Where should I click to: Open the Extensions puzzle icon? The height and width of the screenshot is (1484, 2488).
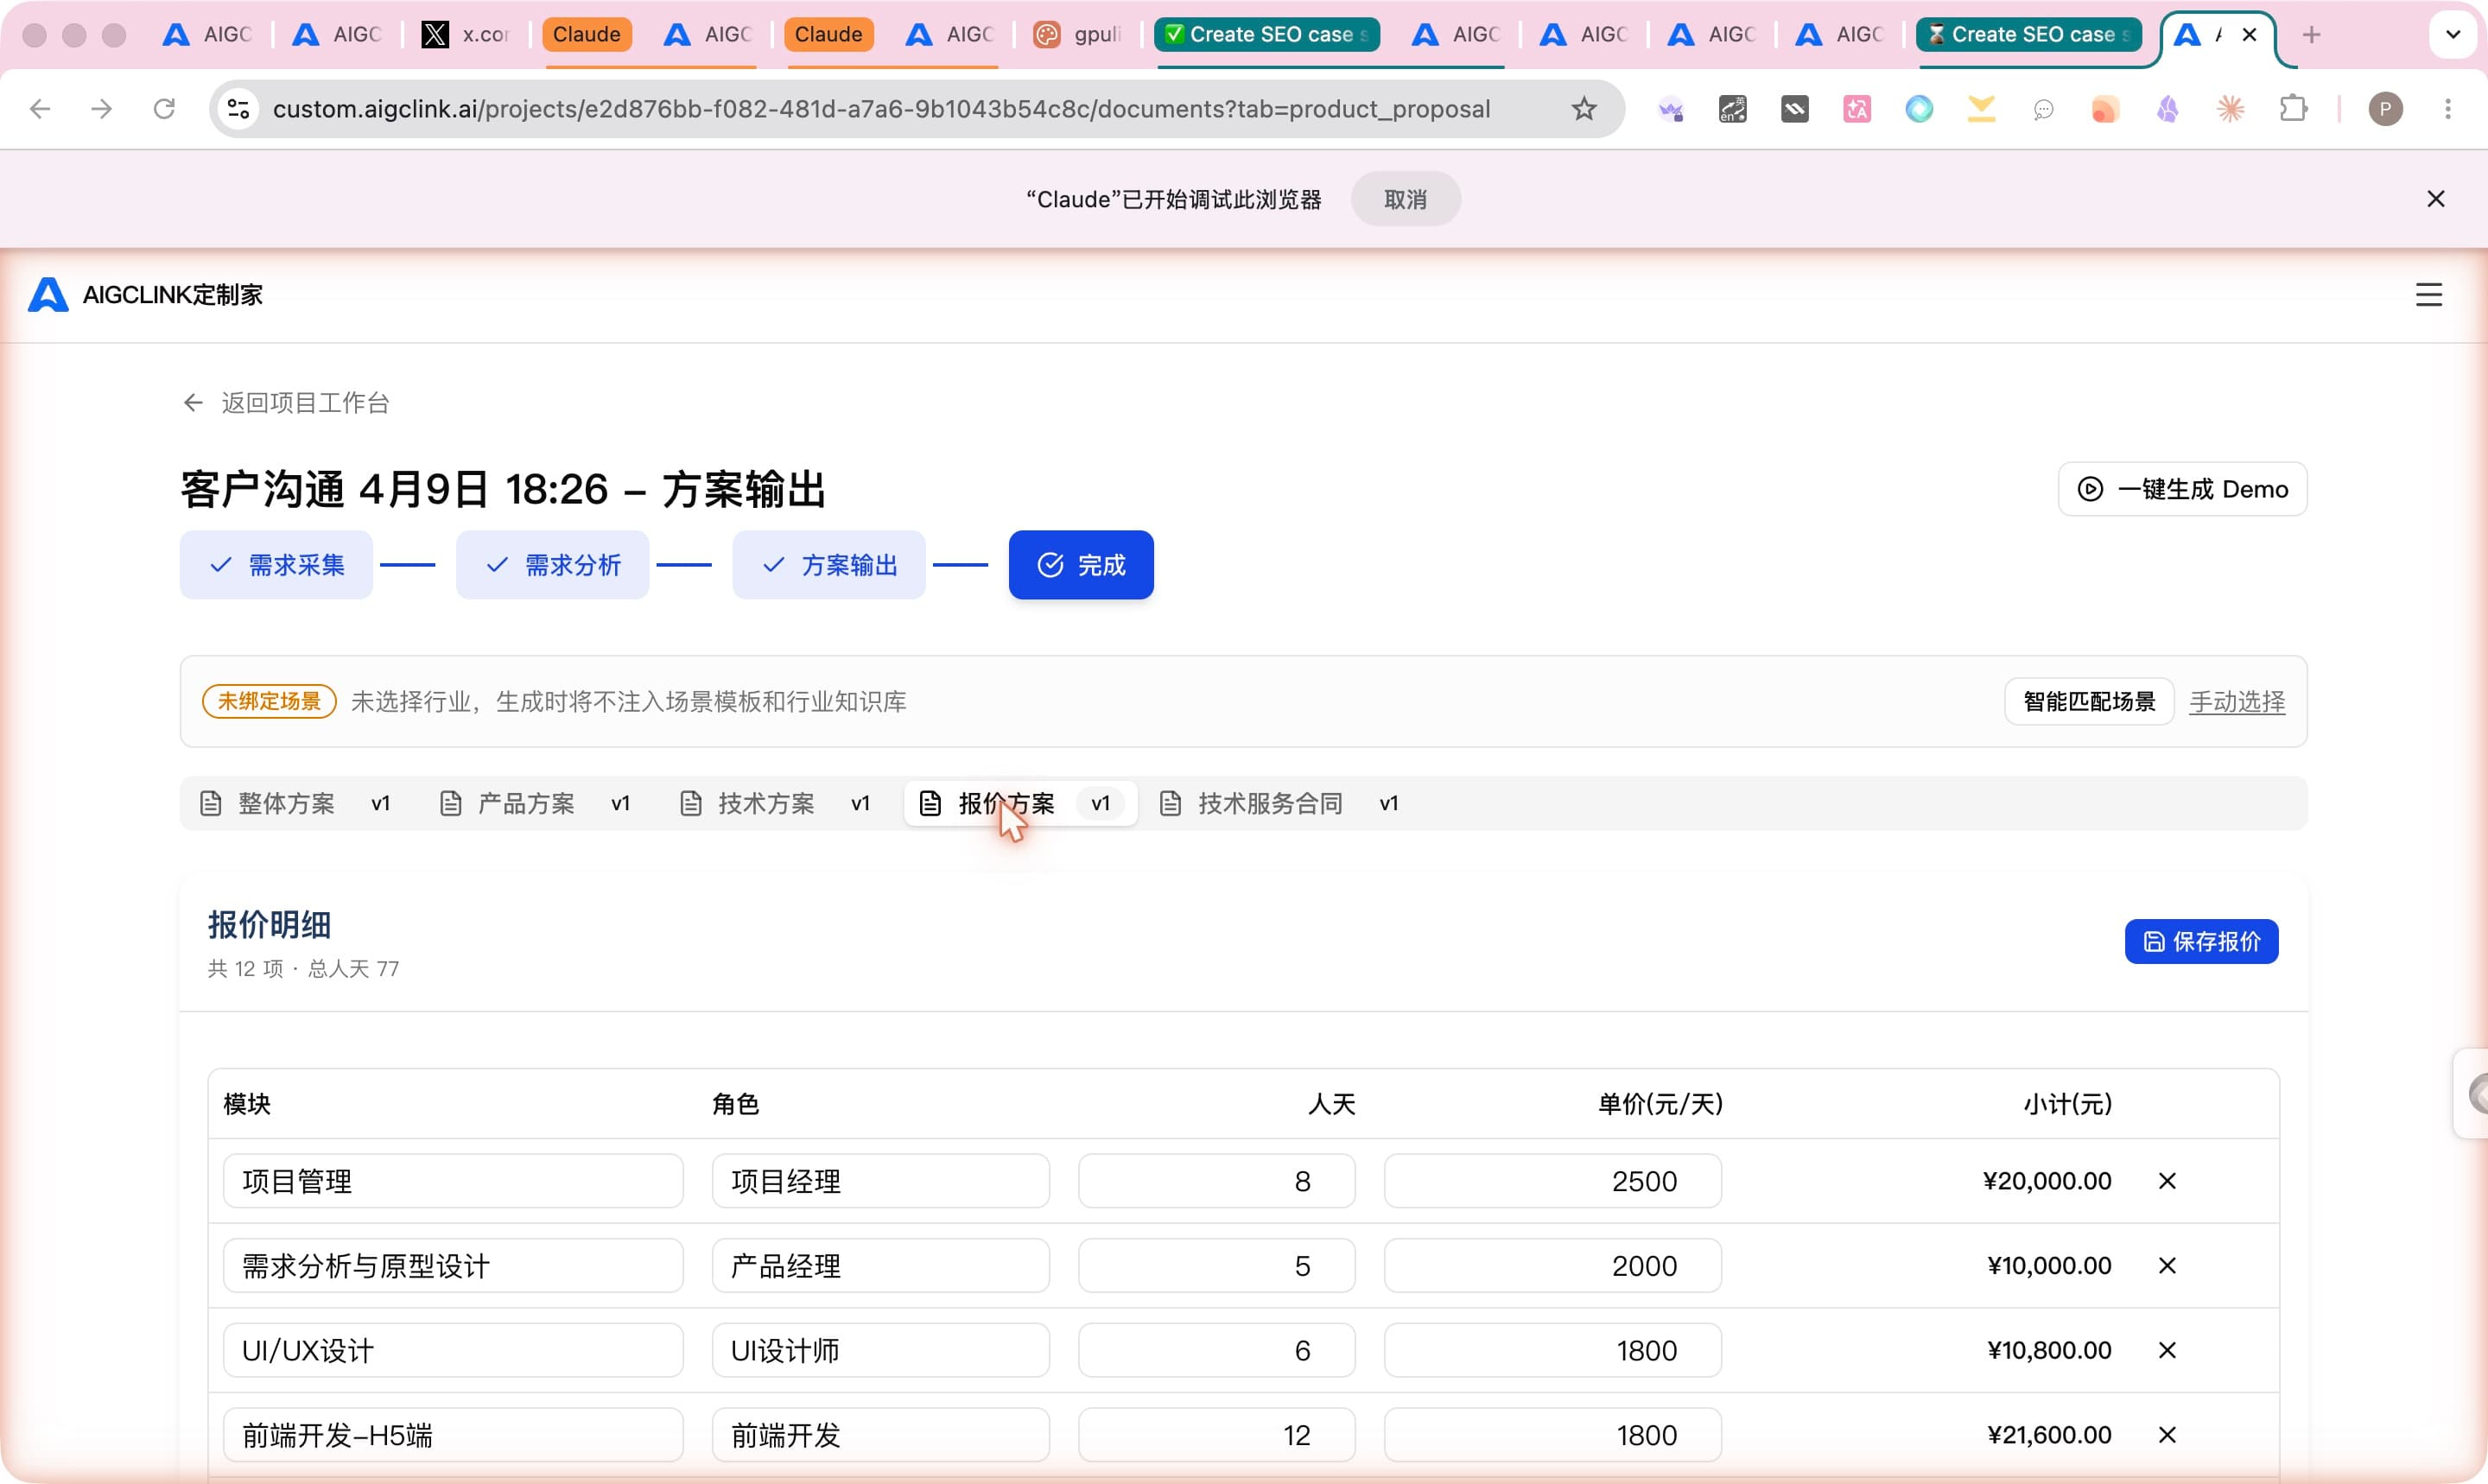click(x=2292, y=108)
